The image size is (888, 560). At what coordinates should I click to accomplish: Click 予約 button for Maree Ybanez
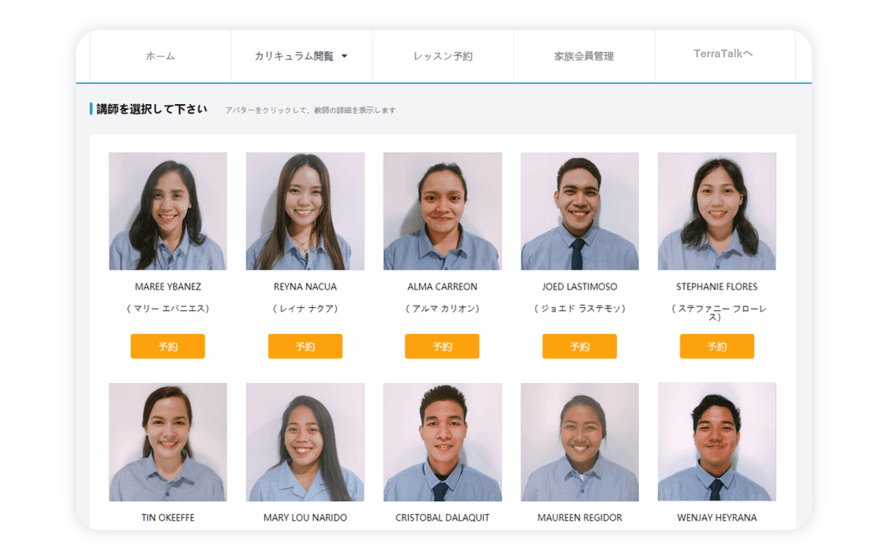(x=167, y=346)
